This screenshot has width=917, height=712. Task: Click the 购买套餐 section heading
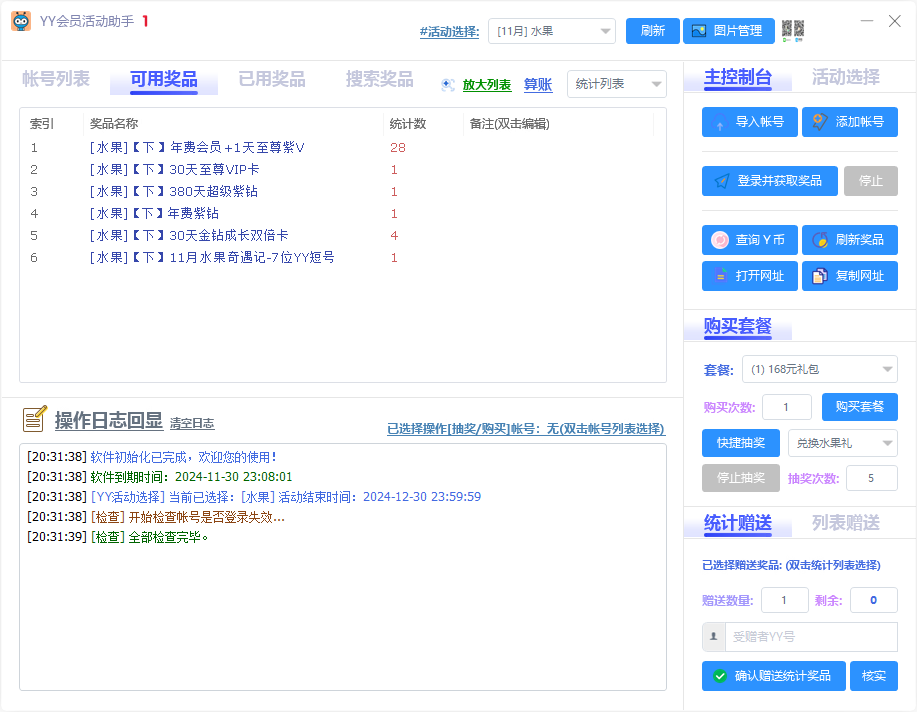737,326
